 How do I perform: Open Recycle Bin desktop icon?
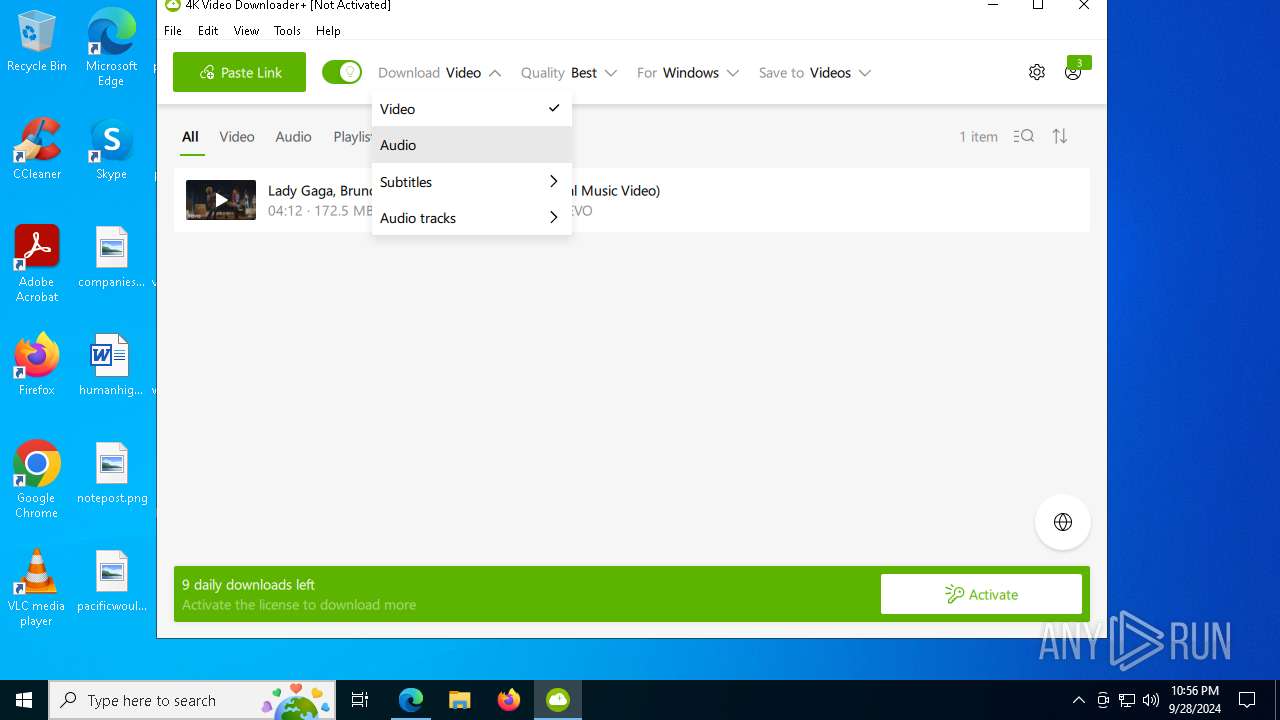(x=37, y=41)
